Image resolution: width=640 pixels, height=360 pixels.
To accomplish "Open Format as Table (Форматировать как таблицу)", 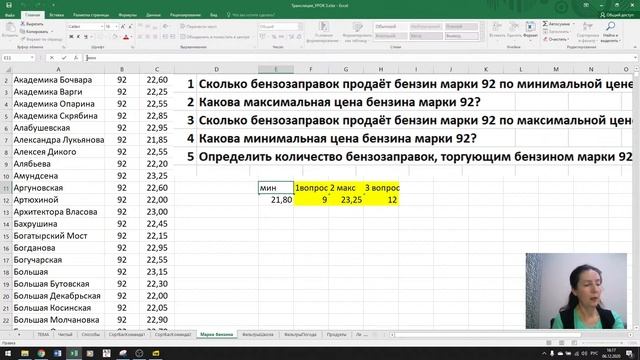I will [x=357, y=32].
